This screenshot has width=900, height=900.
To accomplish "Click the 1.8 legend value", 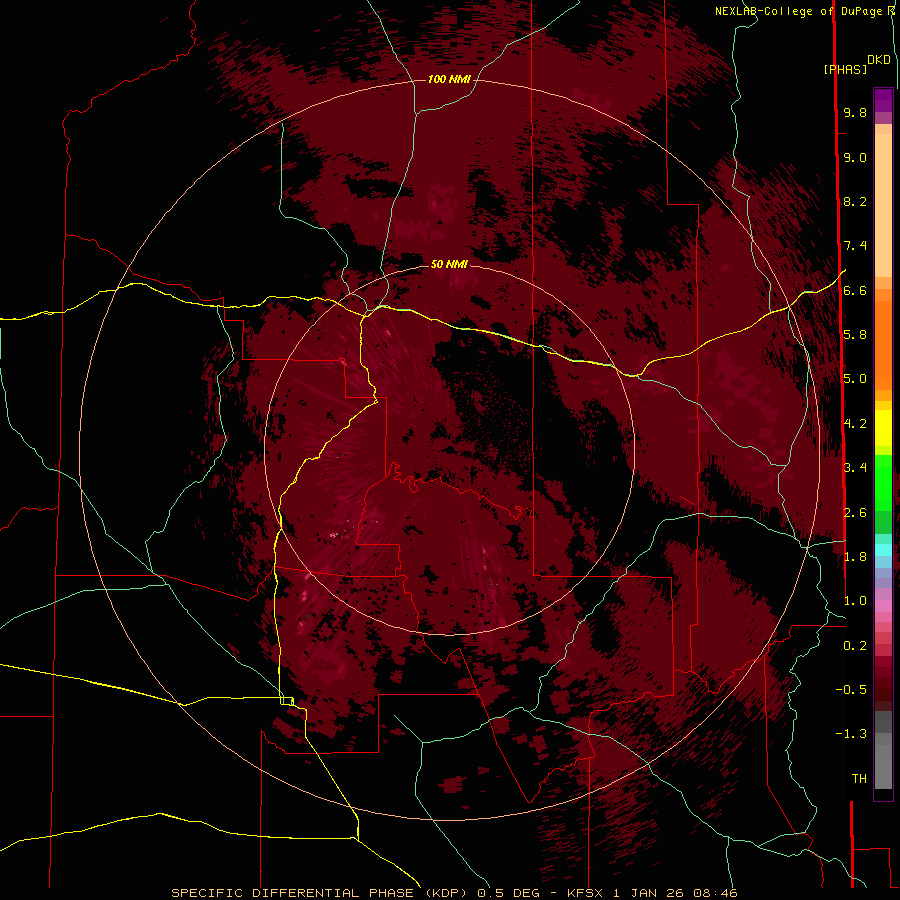I will tap(855, 557).
